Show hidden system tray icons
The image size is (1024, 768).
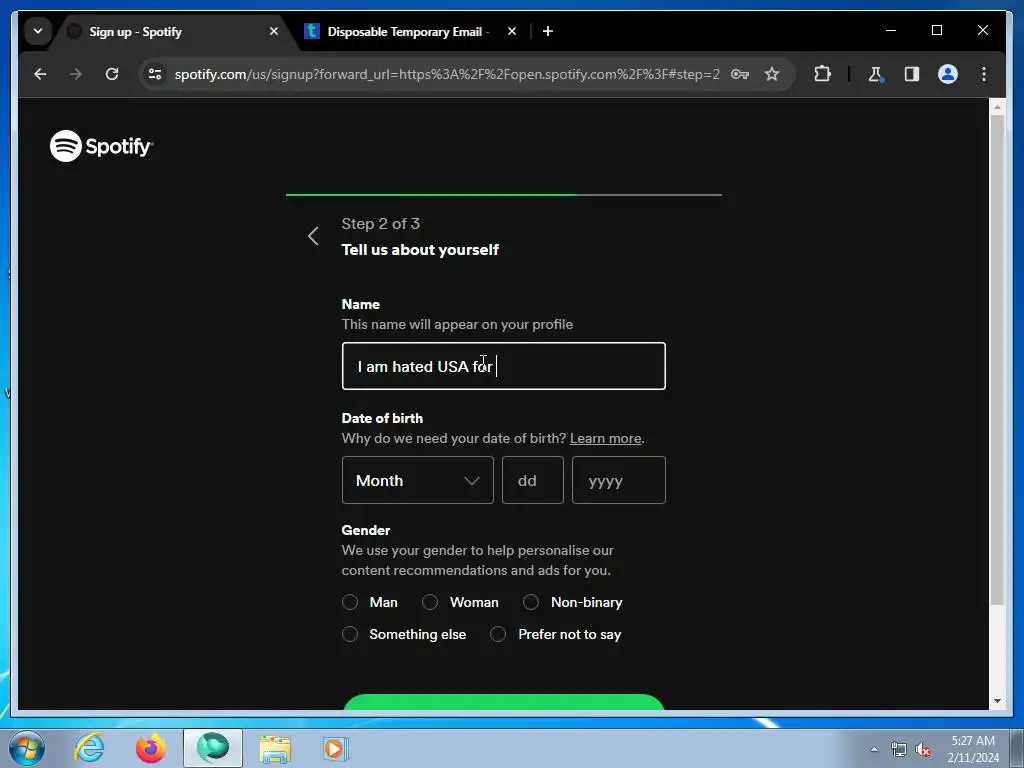(x=874, y=749)
